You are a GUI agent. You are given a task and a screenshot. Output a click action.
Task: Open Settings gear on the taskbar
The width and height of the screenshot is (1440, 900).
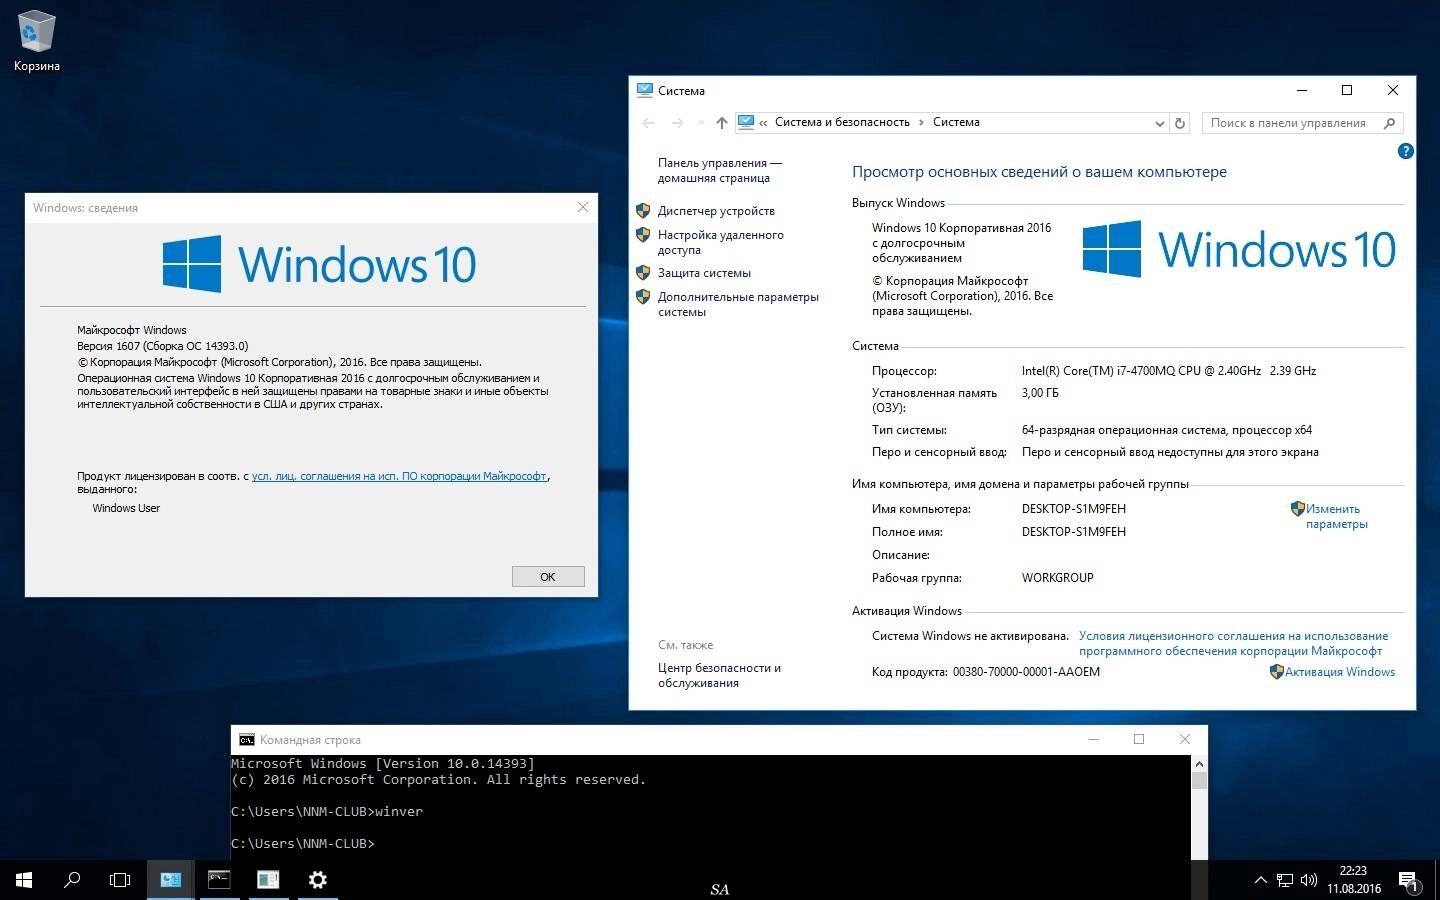pos(317,880)
